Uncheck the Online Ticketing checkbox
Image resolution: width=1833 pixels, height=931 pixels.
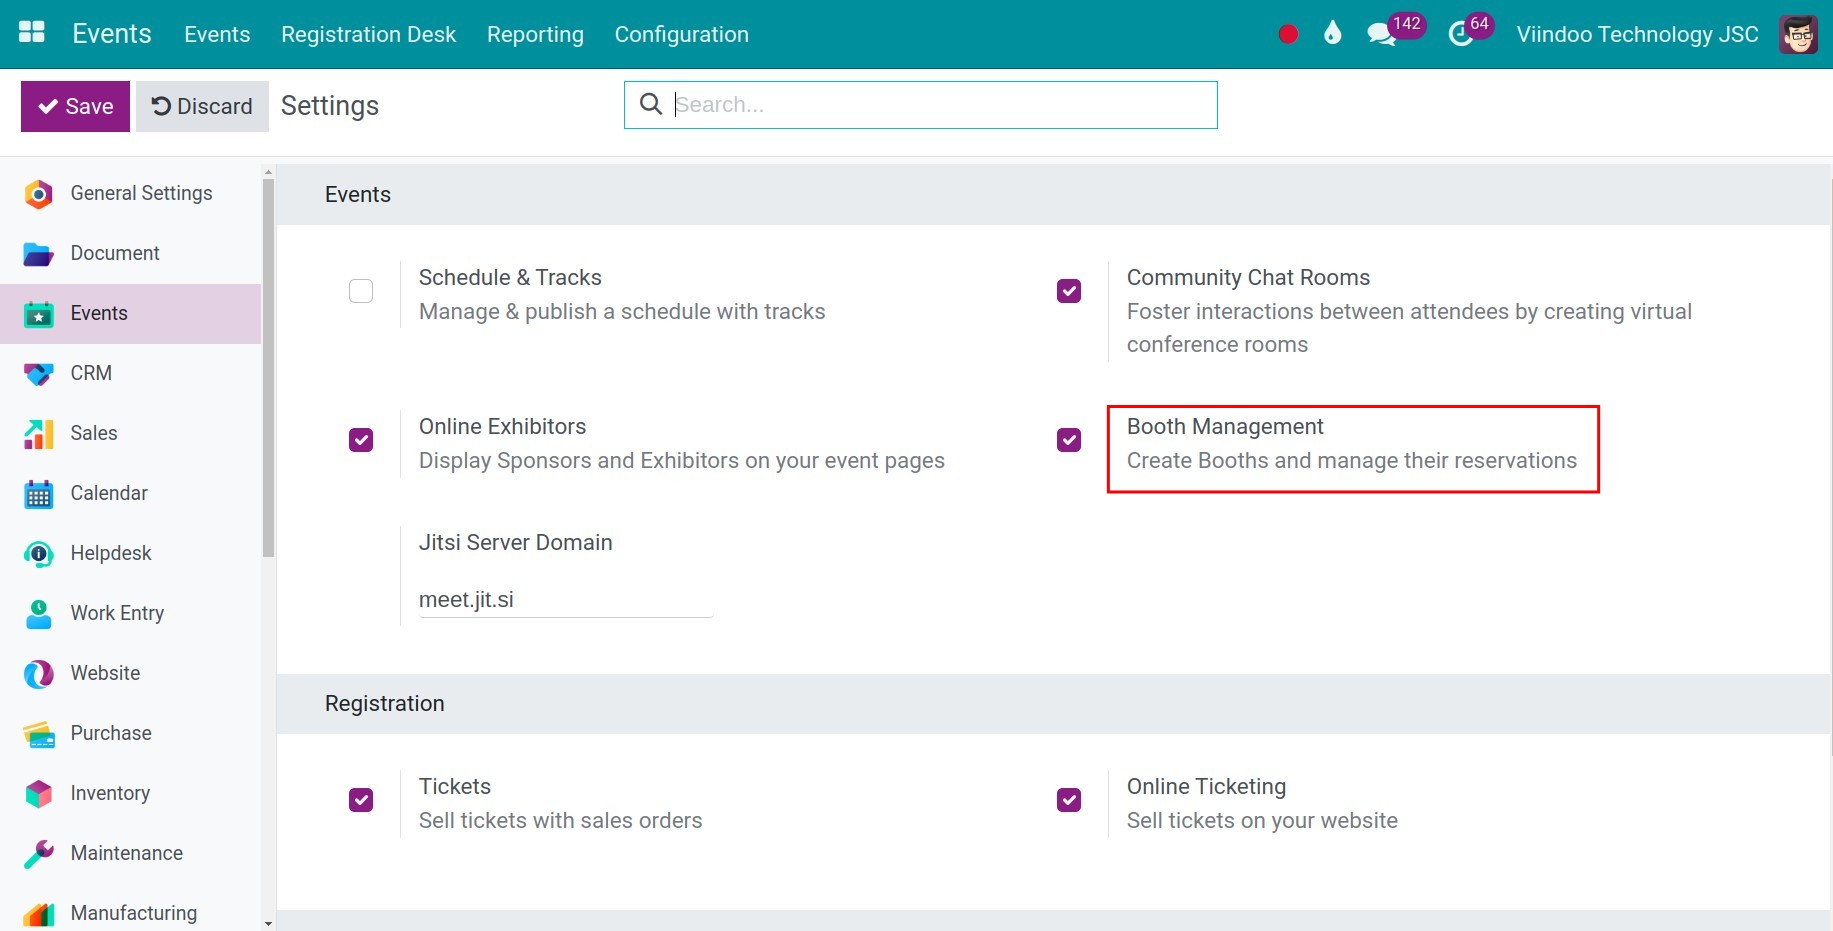pyautogui.click(x=1069, y=800)
